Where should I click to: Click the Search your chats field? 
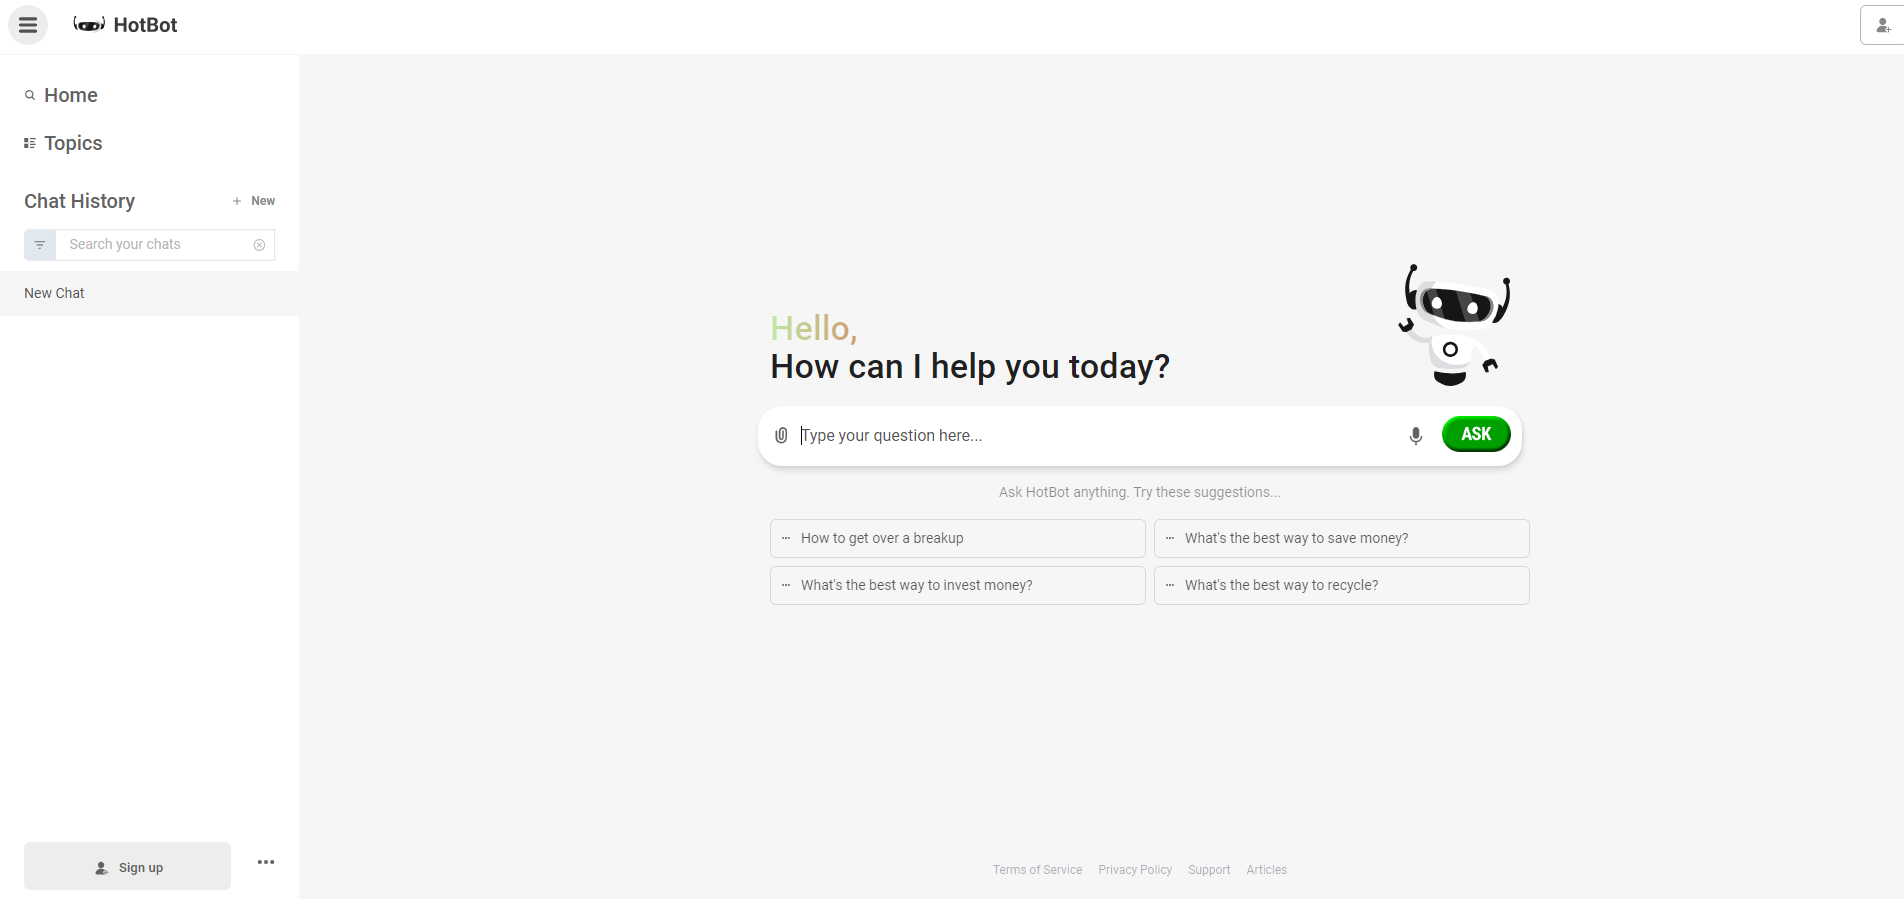[x=155, y=245]
